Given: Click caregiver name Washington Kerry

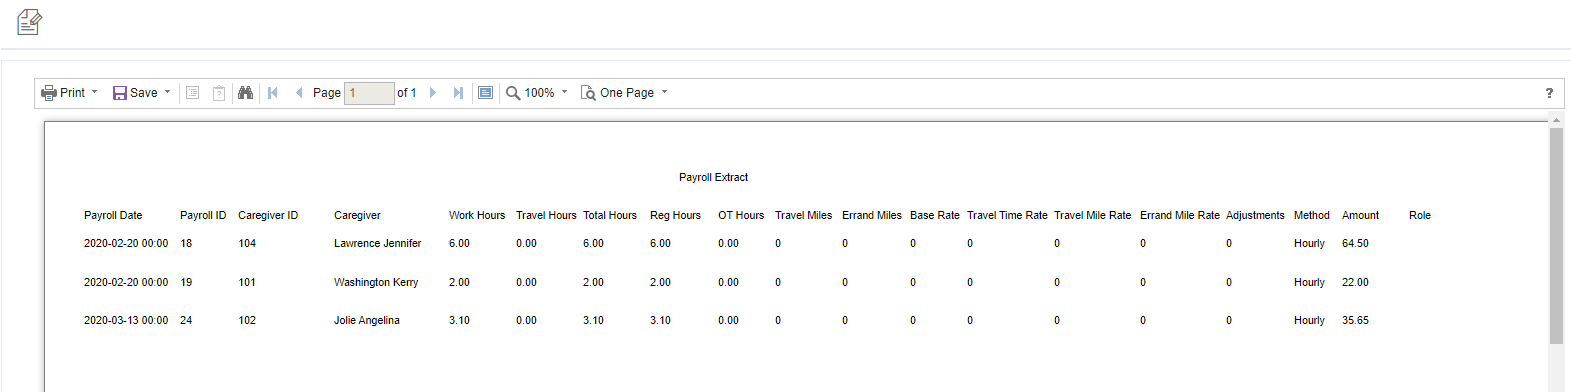Looking at the screenshot, I should pos(376,282).
